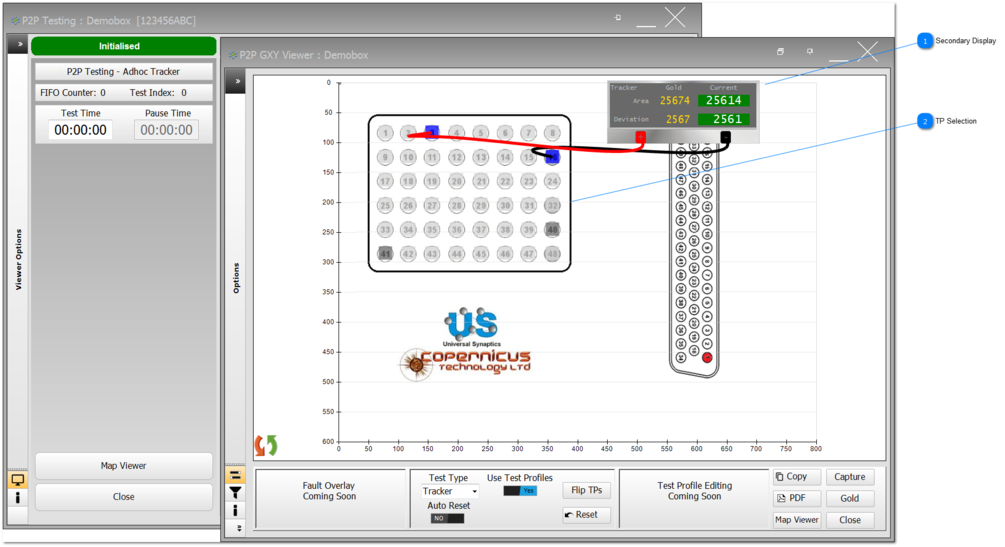Open the filter funnel tab in GXY Viewer
Viewport: 1005px width, 547px height.
(x=236, y=493)
